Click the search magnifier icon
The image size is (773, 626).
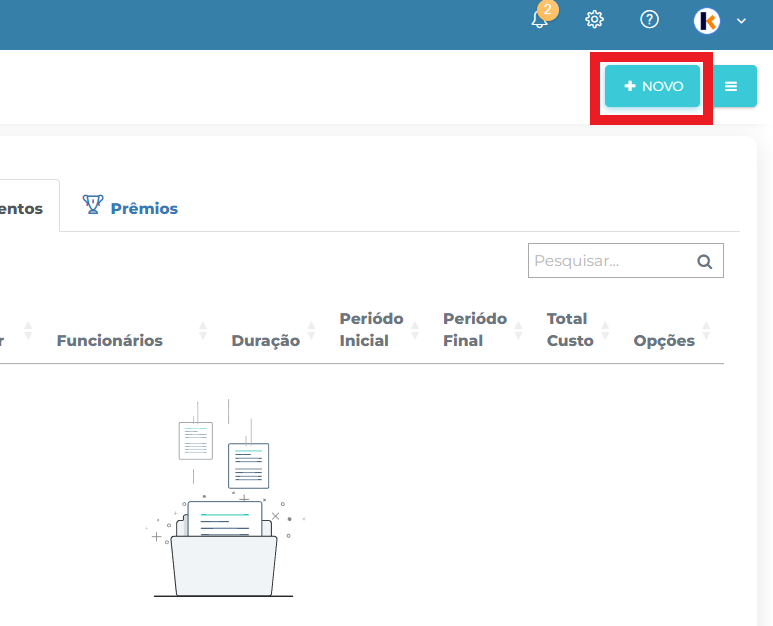coord(704,261)
